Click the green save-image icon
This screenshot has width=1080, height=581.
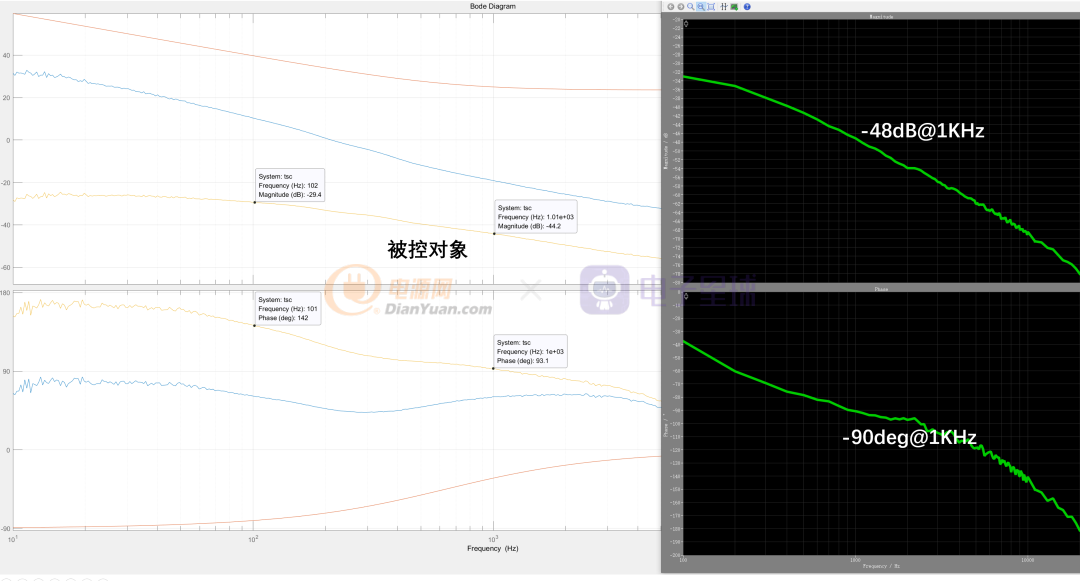734,7
